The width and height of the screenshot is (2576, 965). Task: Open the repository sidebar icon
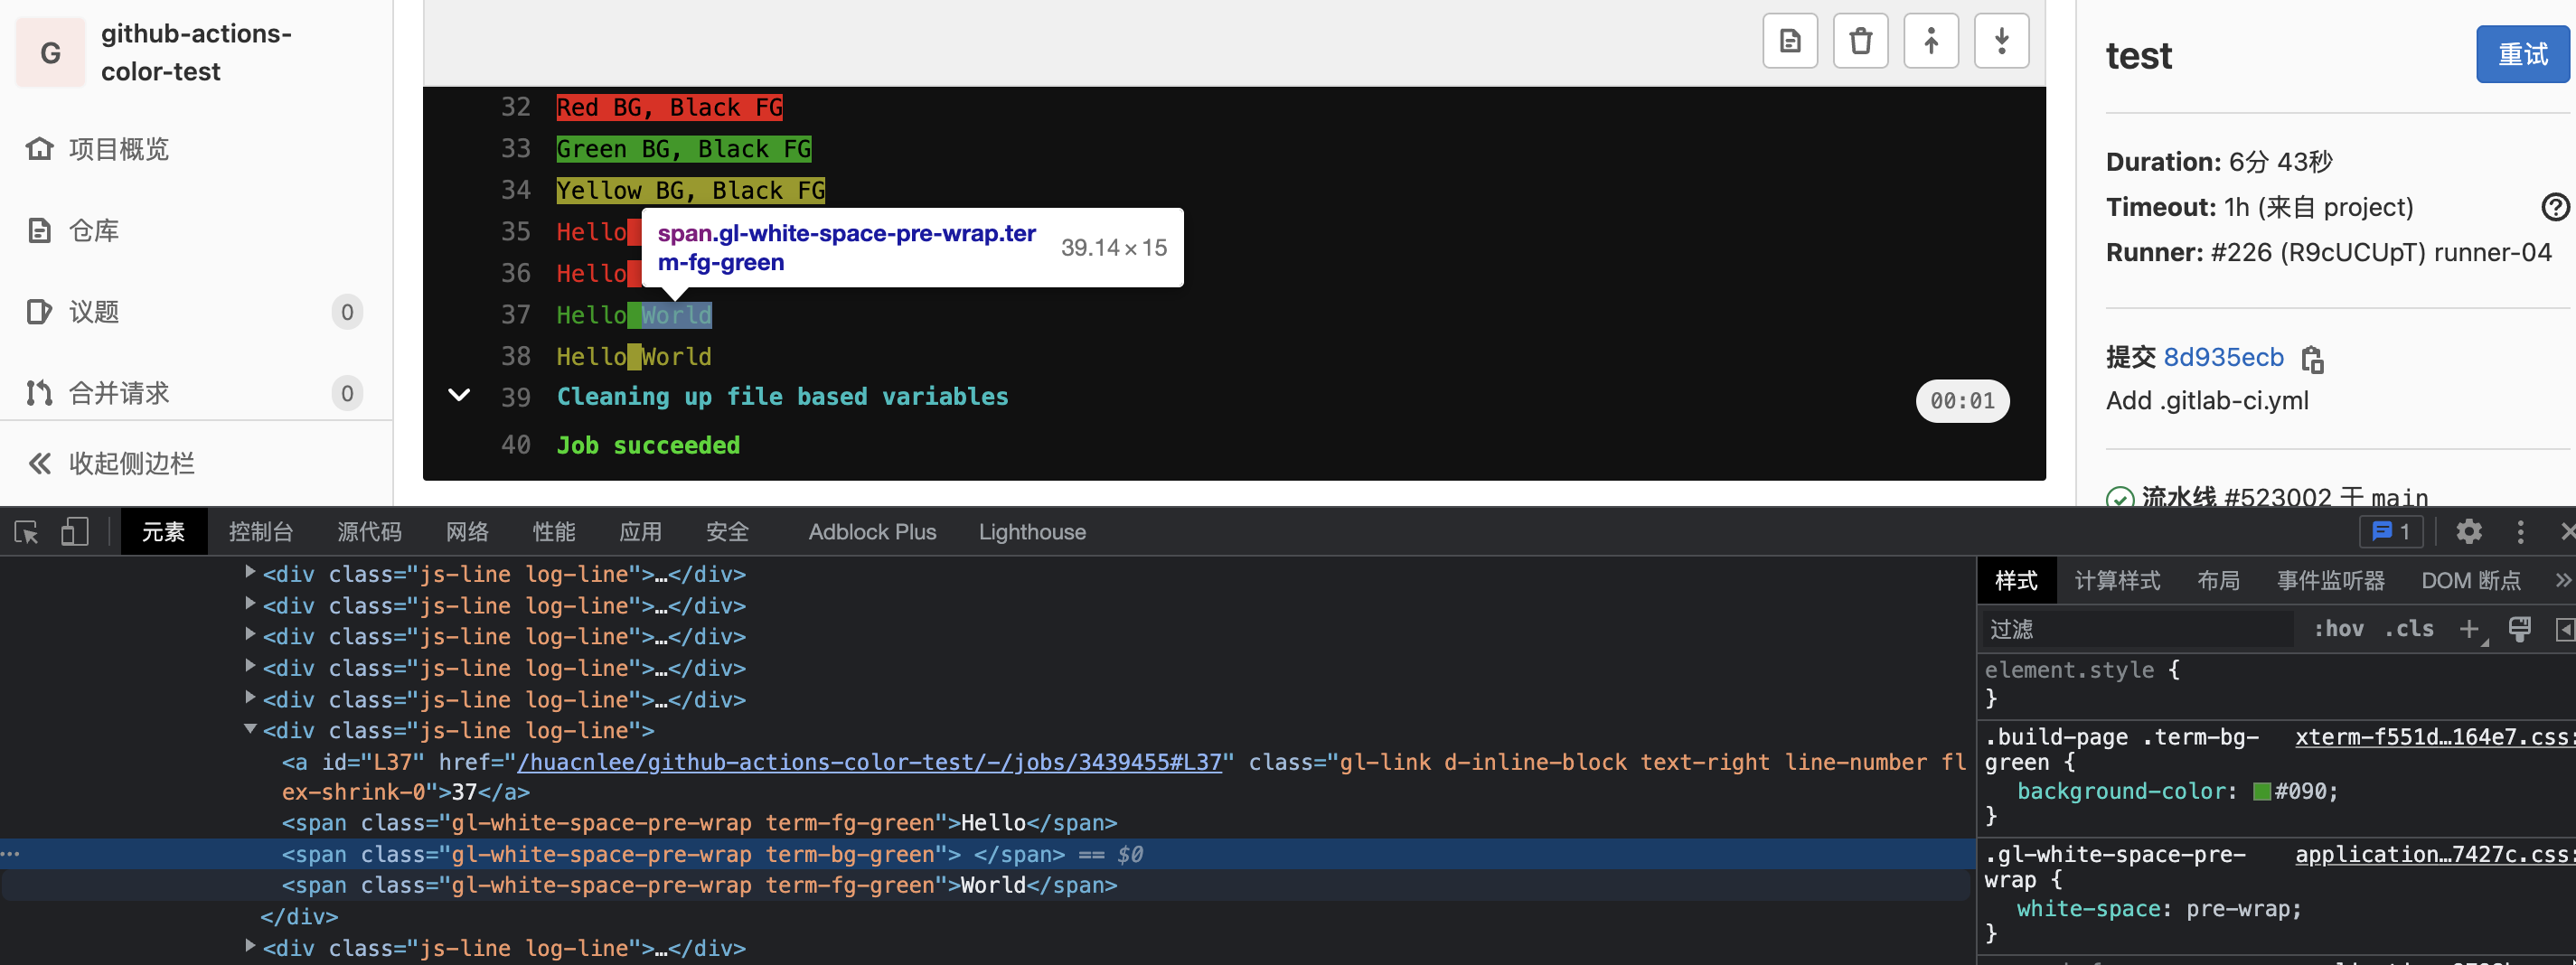click(39, 231)
